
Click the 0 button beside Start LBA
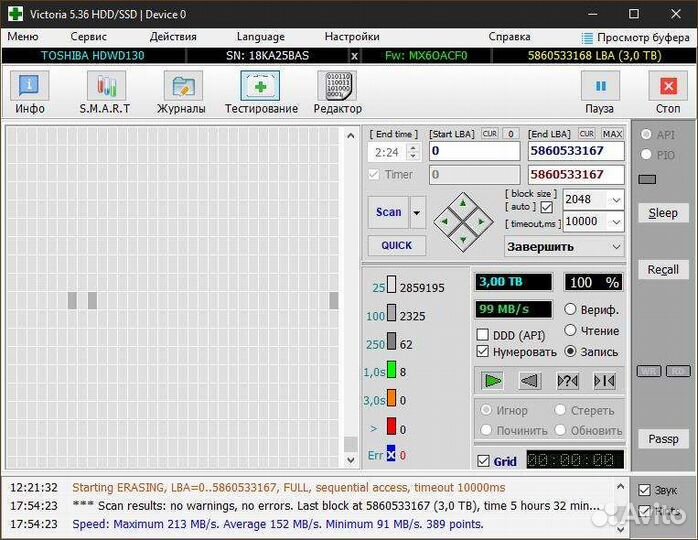click(x=511, y=134)
